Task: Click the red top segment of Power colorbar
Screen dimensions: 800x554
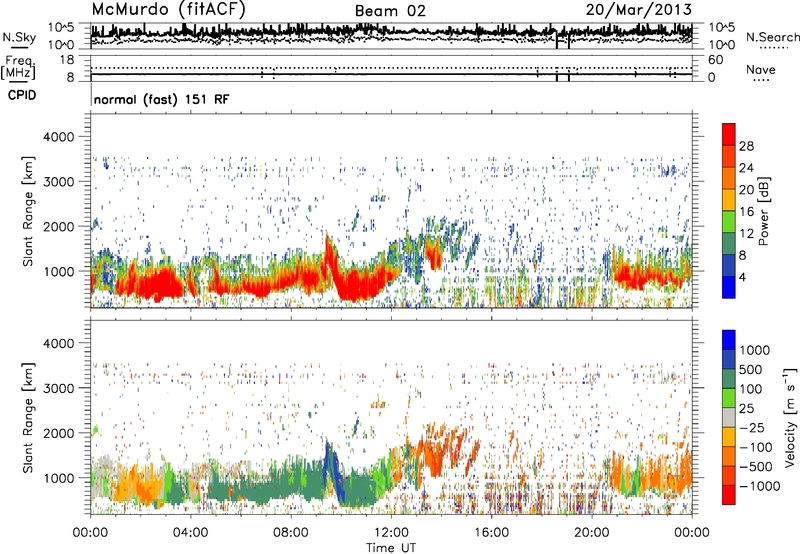Action: click(729, 134)
